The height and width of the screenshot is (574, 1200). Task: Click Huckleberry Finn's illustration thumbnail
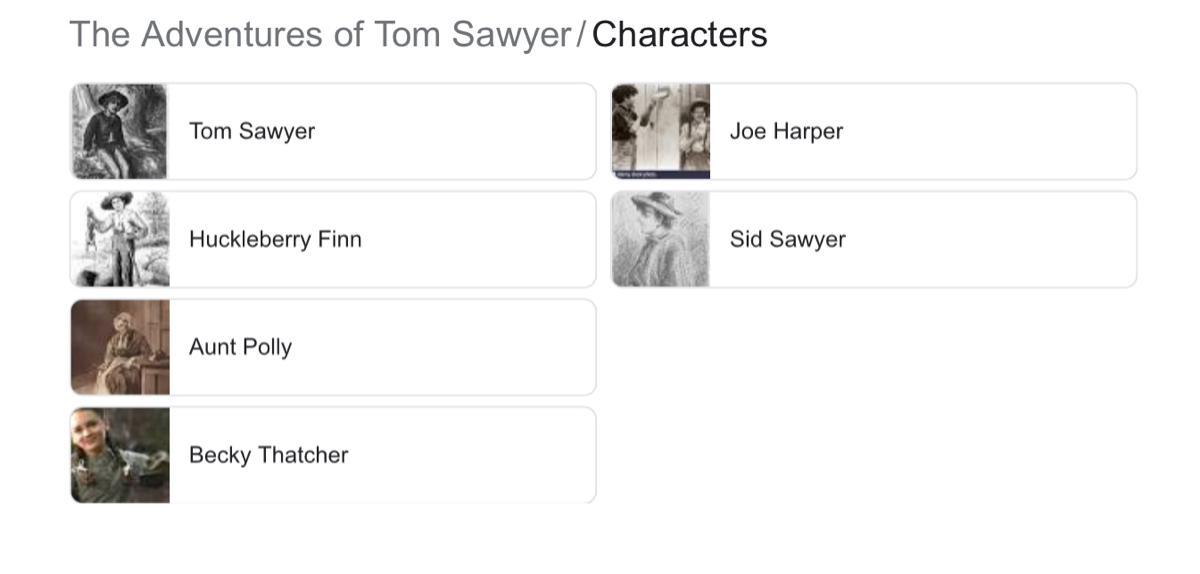(119, 239)
